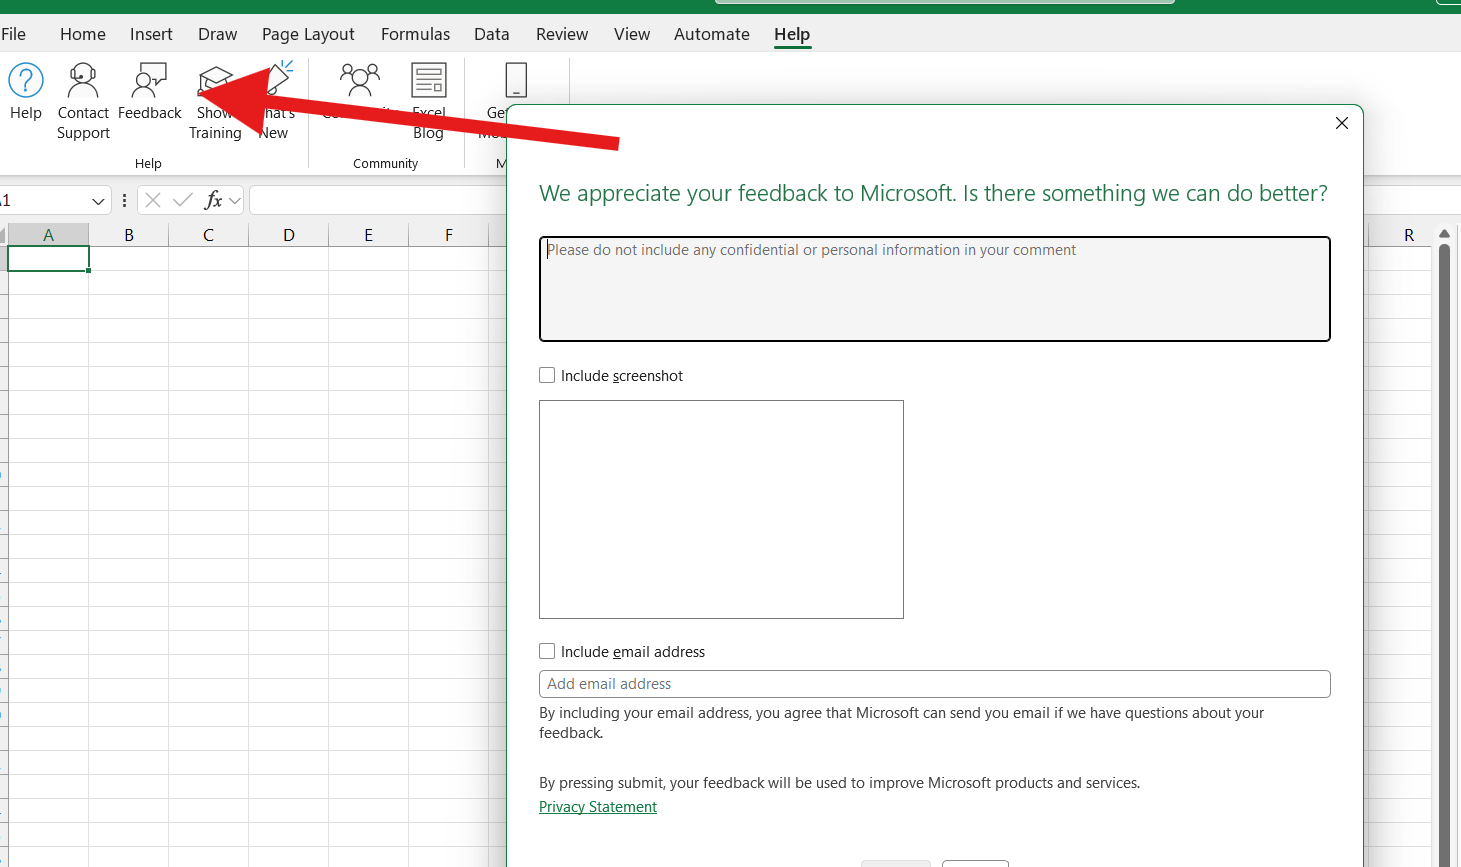Screen dimensions: 1461x867
Task: Open the Excel Blog icon
Action: point(429,80)
